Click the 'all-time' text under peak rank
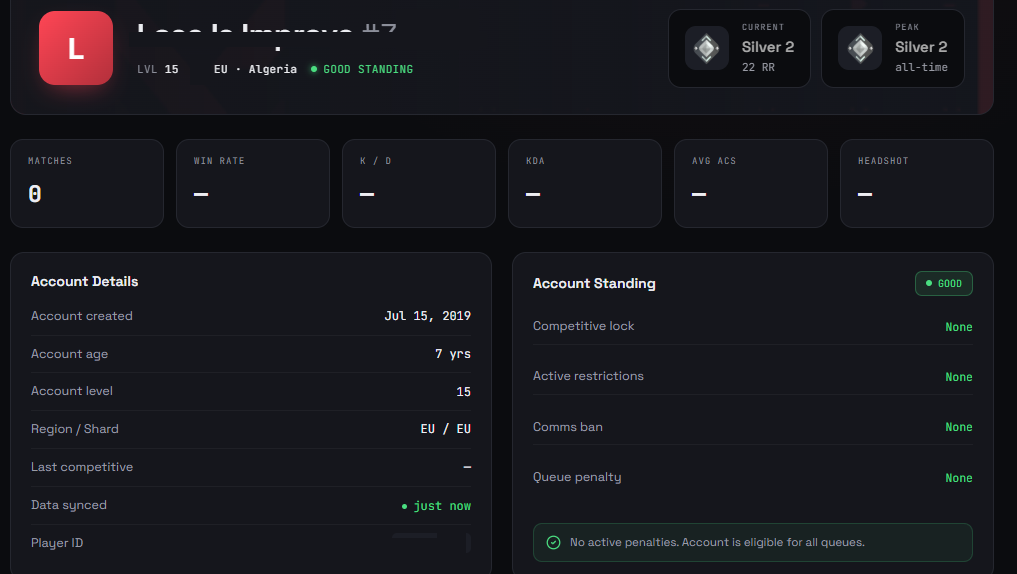1017x574 pixels. pyautogui.click(x=921, y=67)
